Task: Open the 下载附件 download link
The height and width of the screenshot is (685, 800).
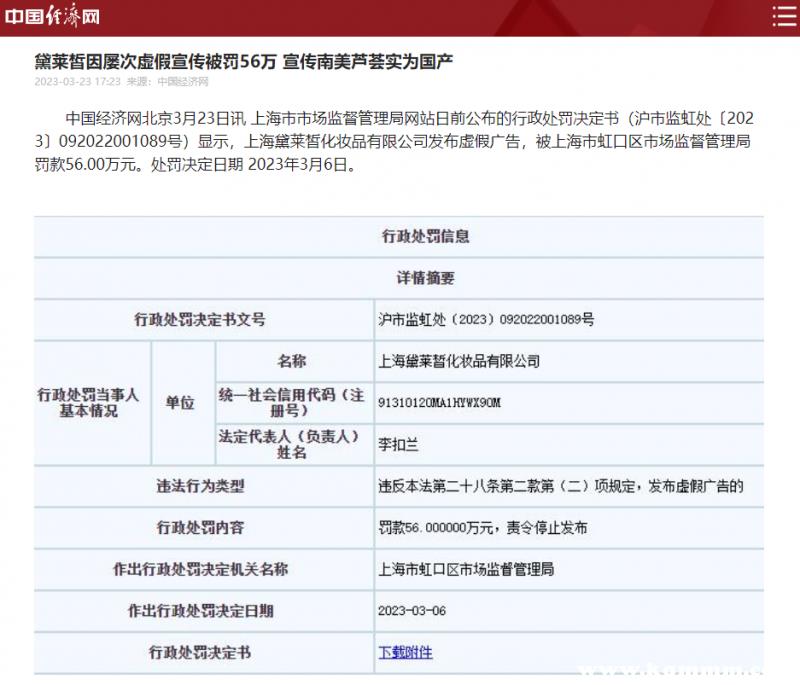Action: coord(405,652)
